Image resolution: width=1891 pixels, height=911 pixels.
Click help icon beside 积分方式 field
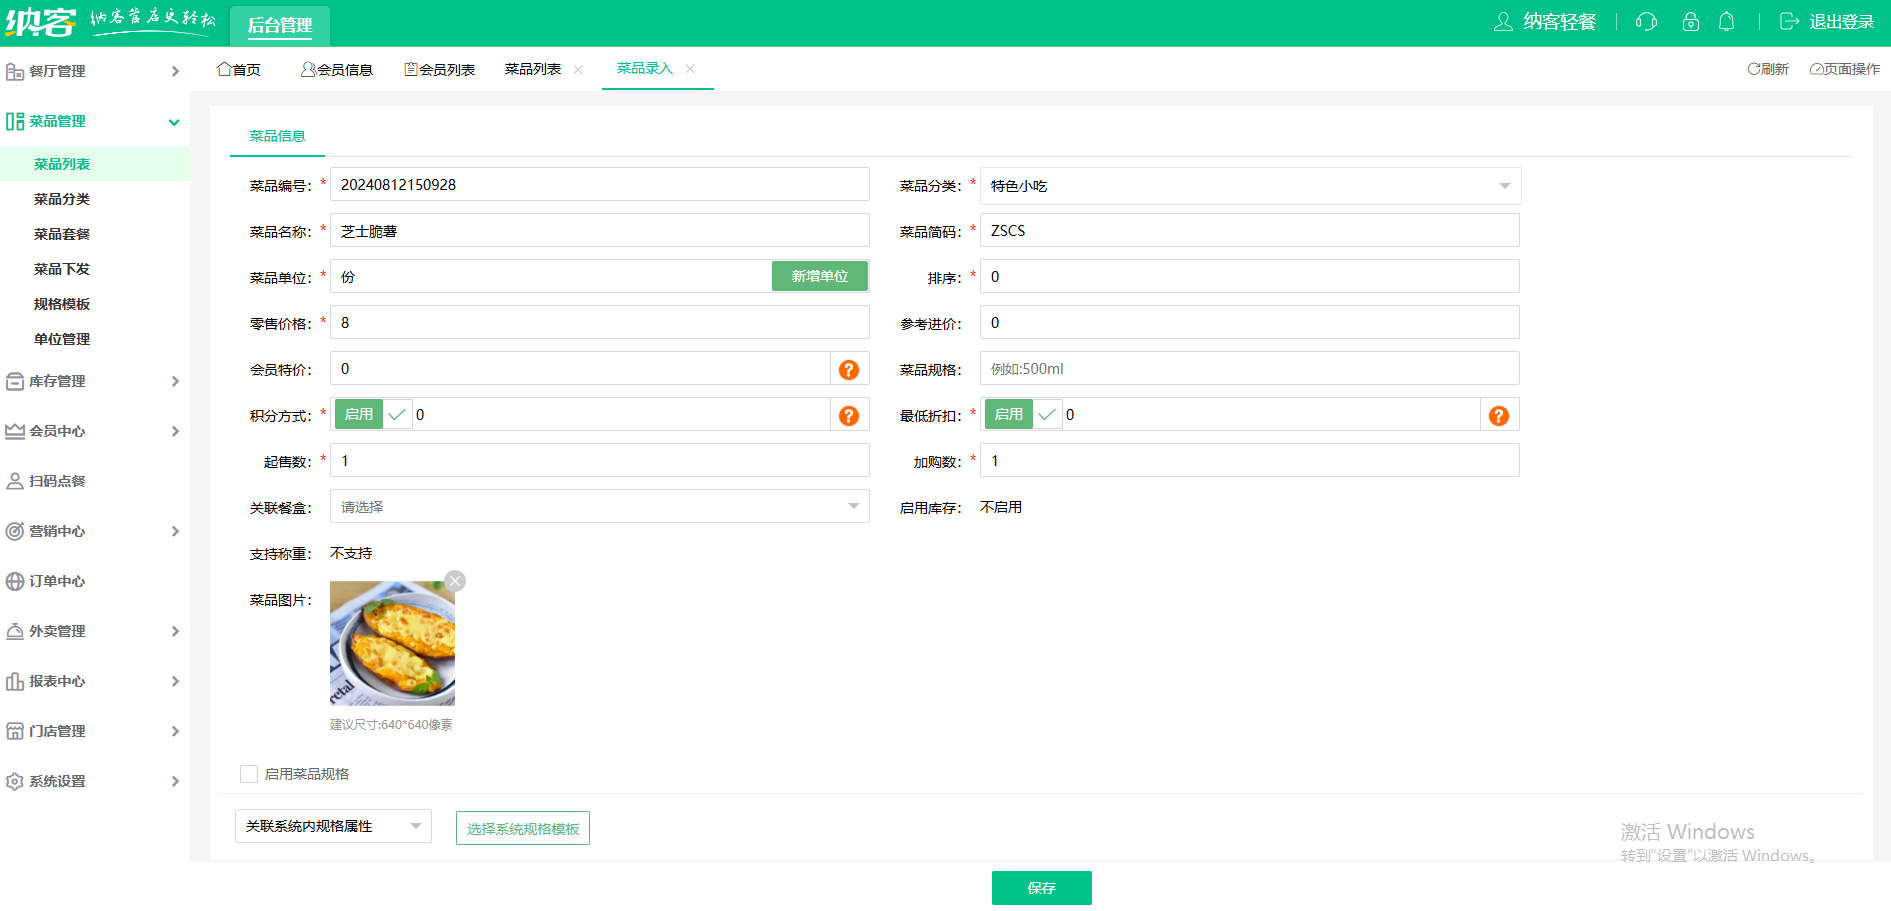coord(849,416)
